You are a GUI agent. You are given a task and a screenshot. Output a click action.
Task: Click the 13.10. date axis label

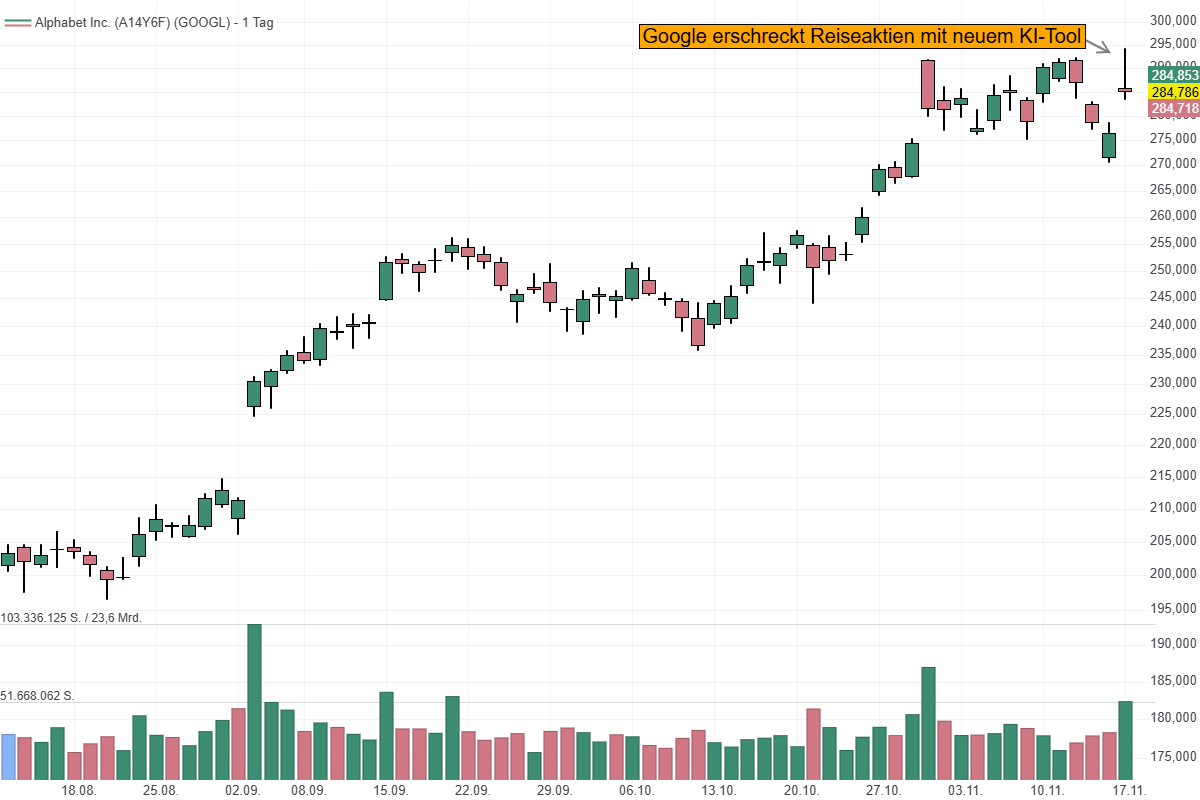tap(719, 790)
